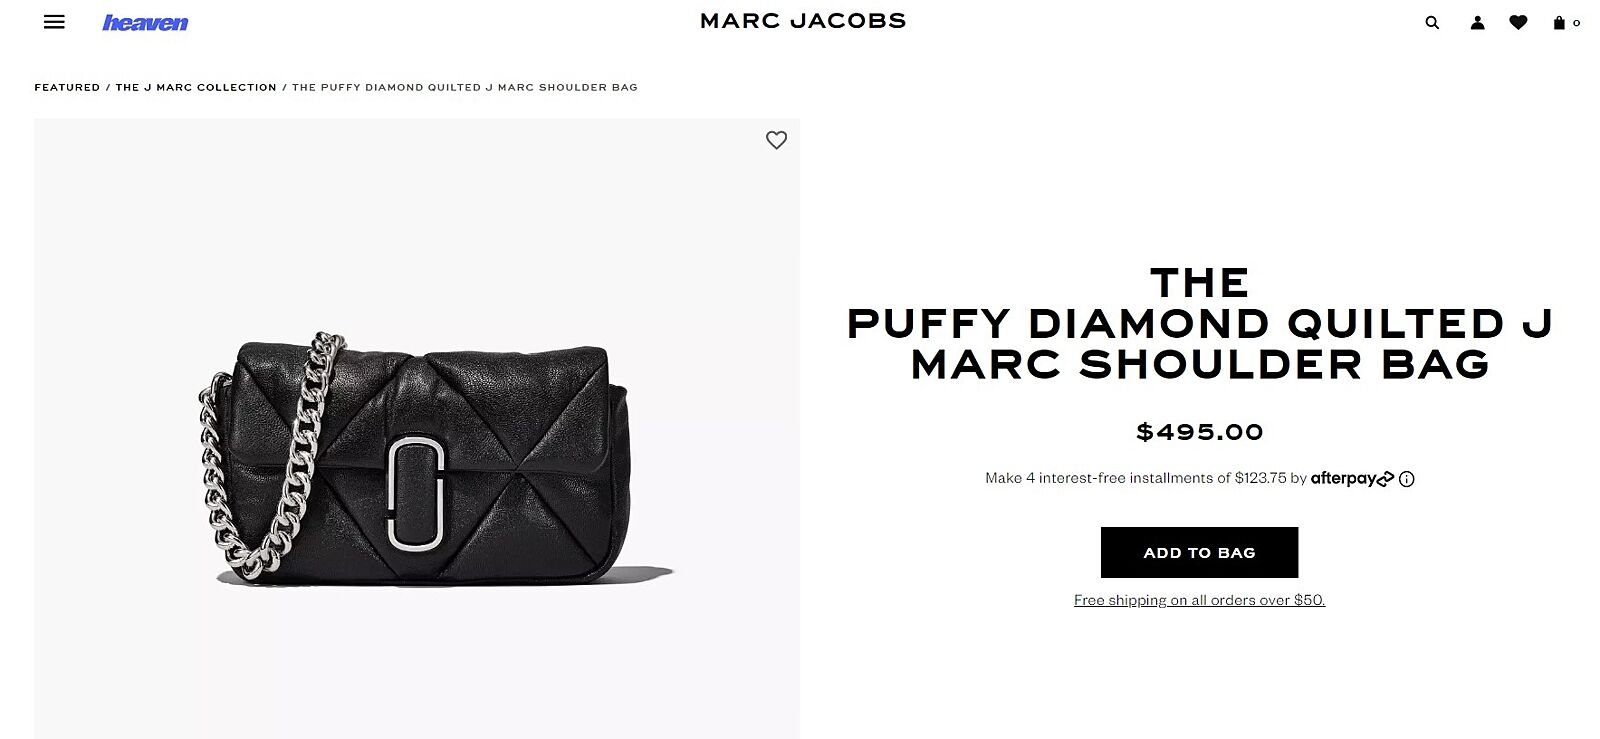The width and height of the screenshot is (1600, 739).
Task: Click the Add to Bag button
Action: [1199, 552]
